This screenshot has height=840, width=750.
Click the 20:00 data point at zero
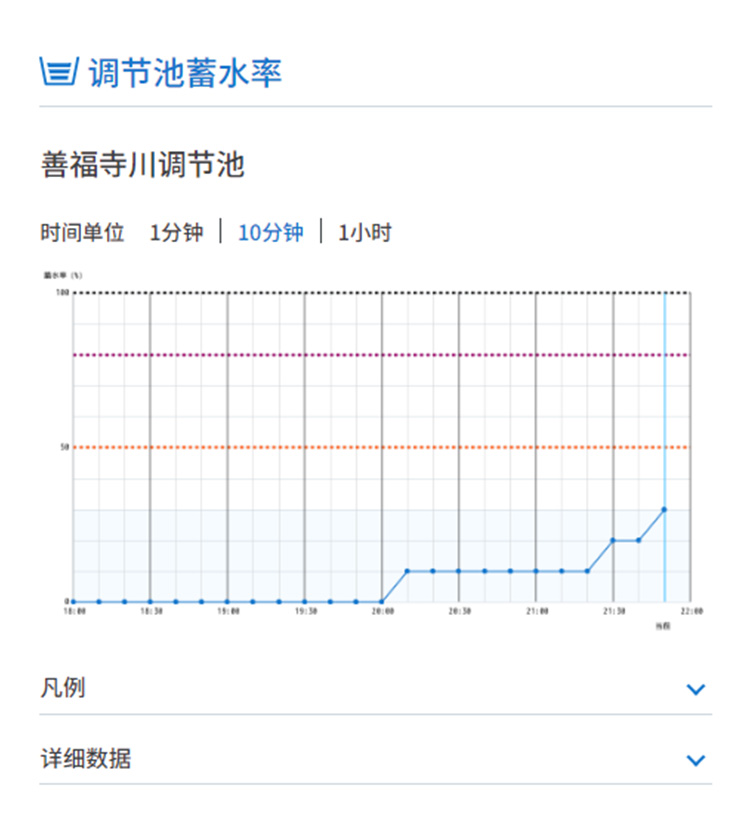(x=381, y=602)
